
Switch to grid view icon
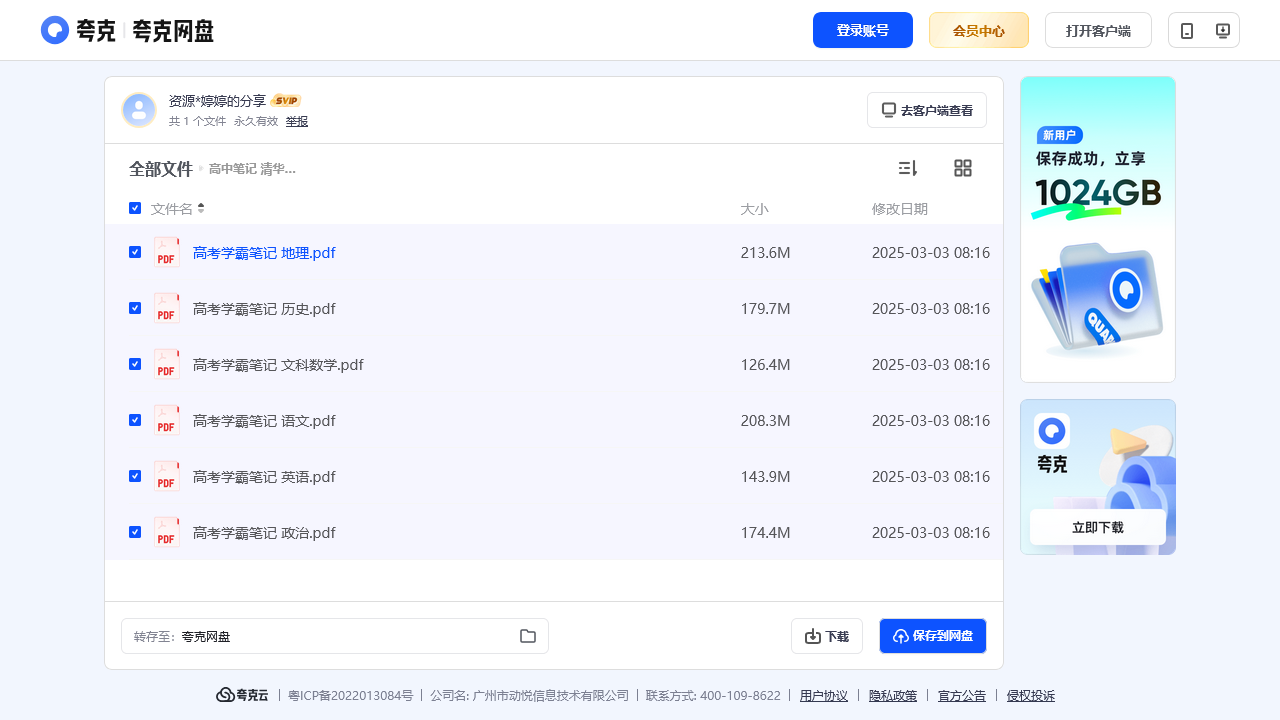963,168
